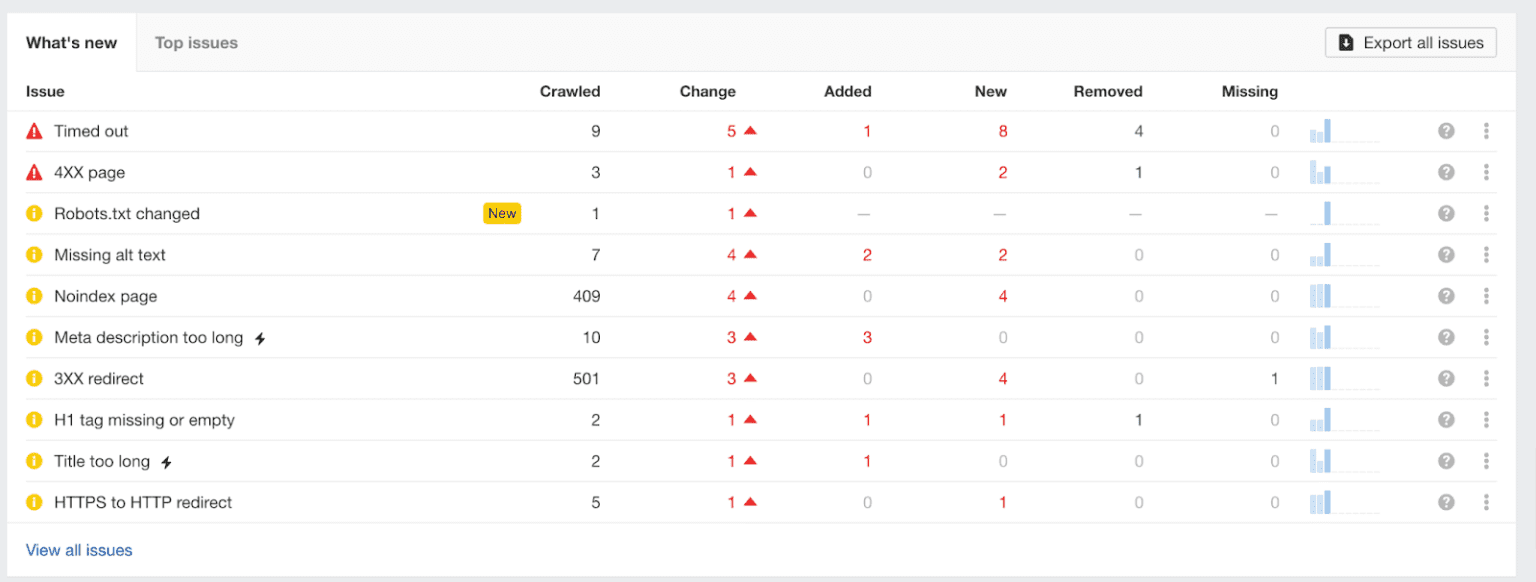
Task: Click bar chart thumbnail for 3XX redirect
Action: (x=1344, y=378)
